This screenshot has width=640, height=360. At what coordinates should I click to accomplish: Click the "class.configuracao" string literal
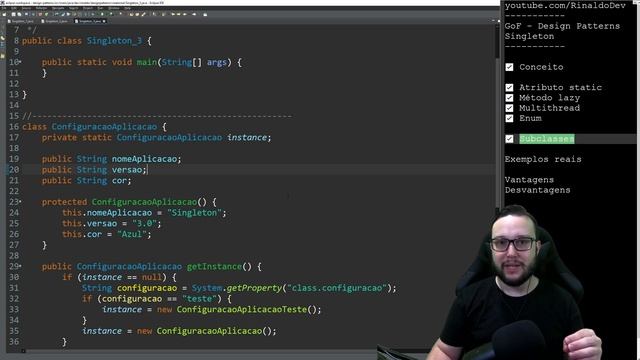337,288
